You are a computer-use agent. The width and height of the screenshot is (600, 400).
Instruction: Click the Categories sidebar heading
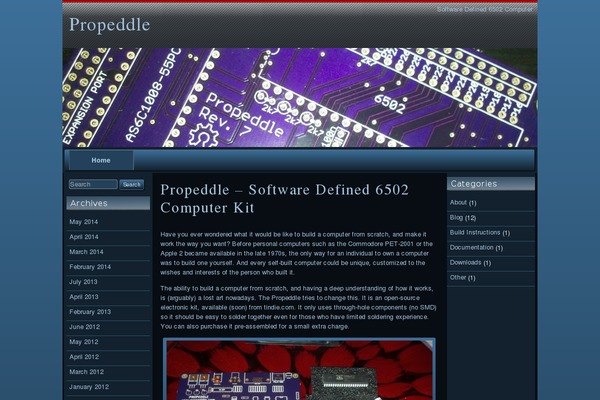coord(491,184)
